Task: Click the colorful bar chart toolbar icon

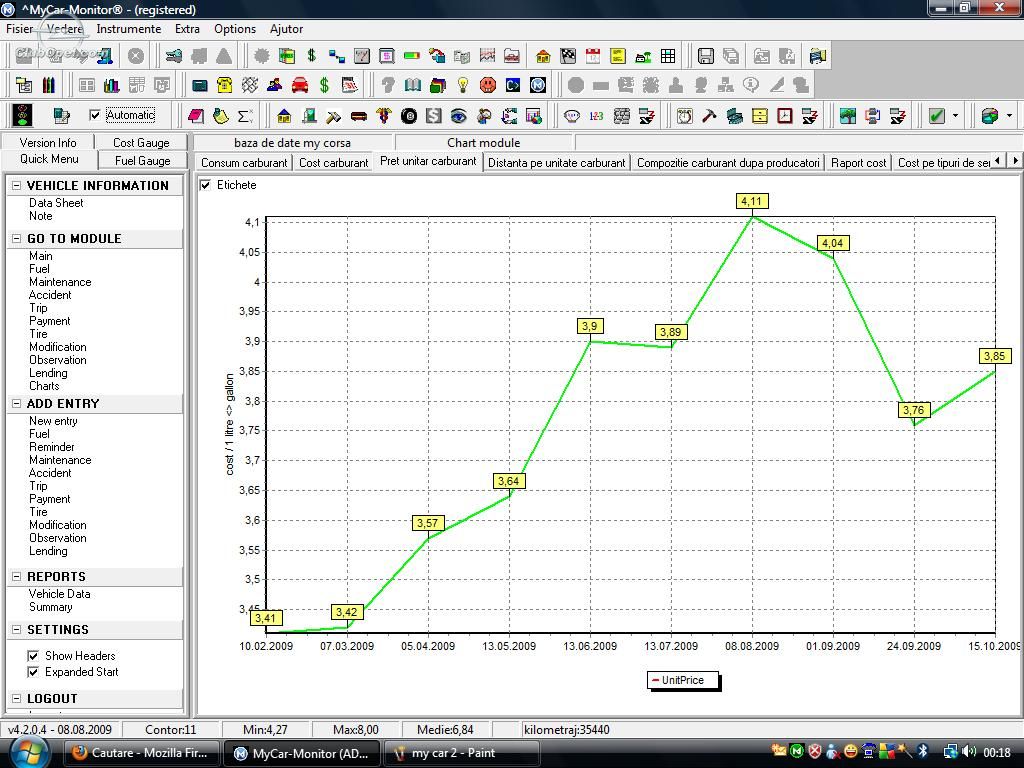Action: tap(112, 85)
